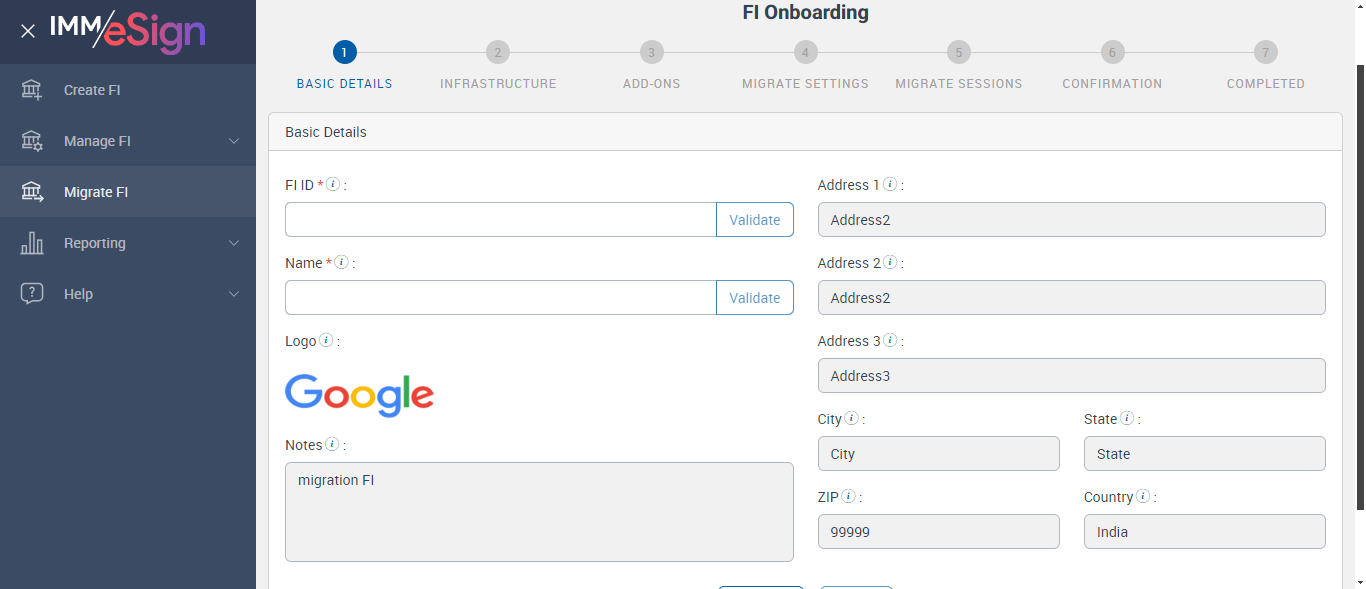The image size is (1366, 589).
Task: Click the info icon beside FI ID
Action: [333, 185]
